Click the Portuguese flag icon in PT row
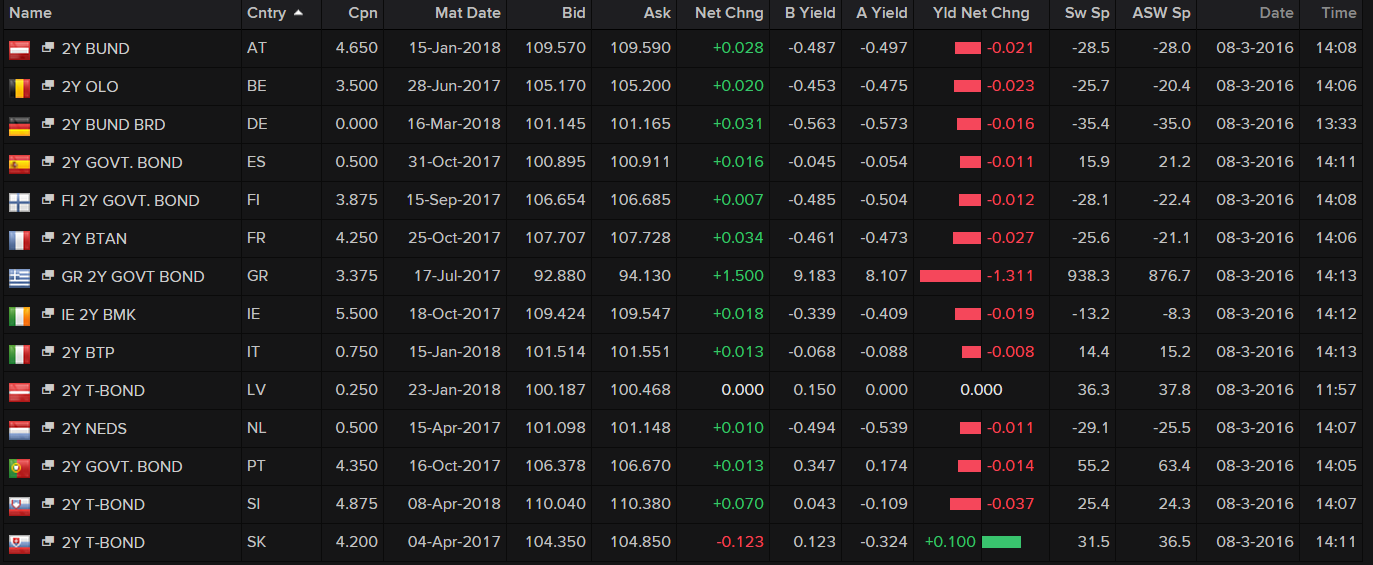Viewport: 1373px width, 565px height. coord(19,467)
